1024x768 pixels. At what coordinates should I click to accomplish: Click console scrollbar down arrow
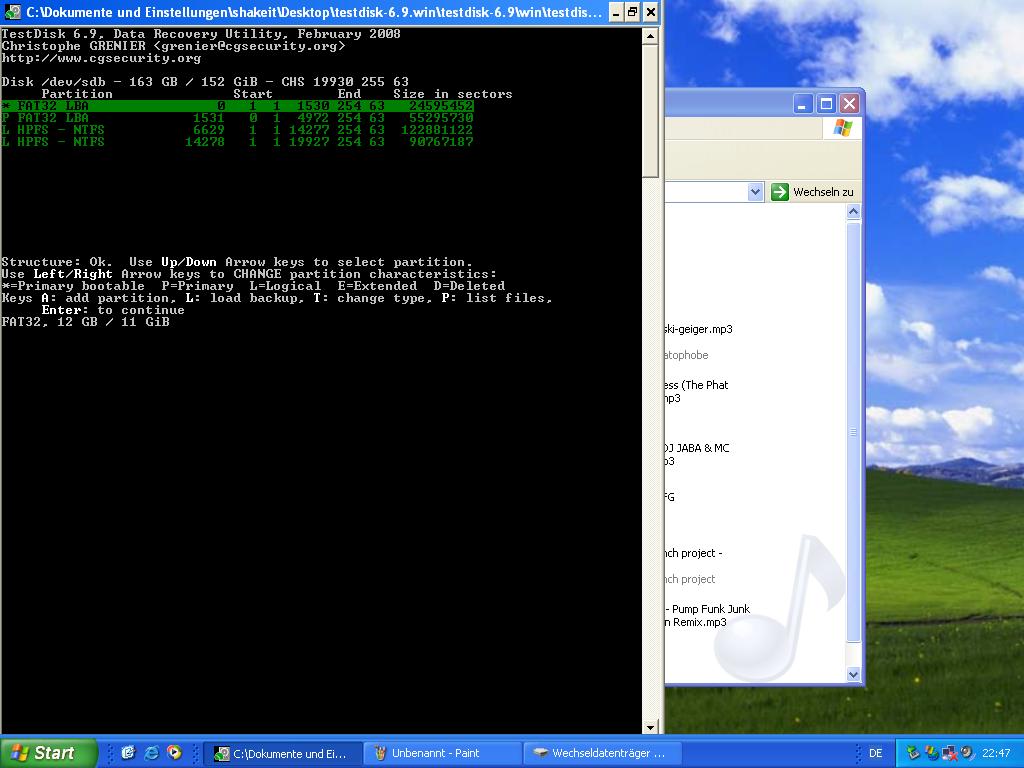650,727
